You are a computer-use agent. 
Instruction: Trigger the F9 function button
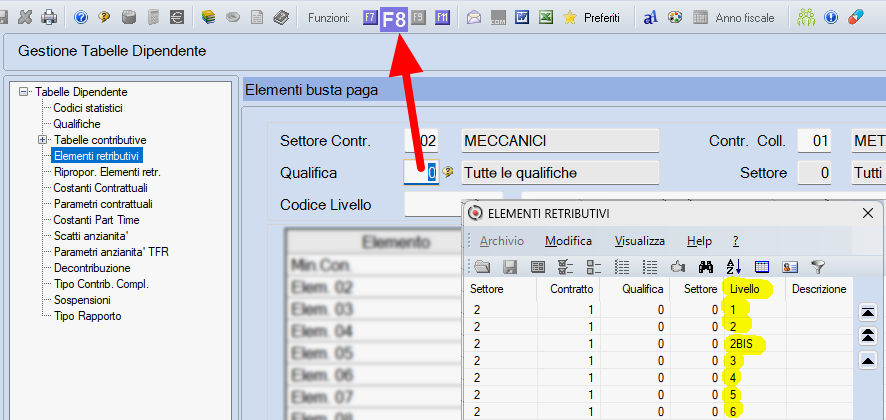tap(418, 18)
